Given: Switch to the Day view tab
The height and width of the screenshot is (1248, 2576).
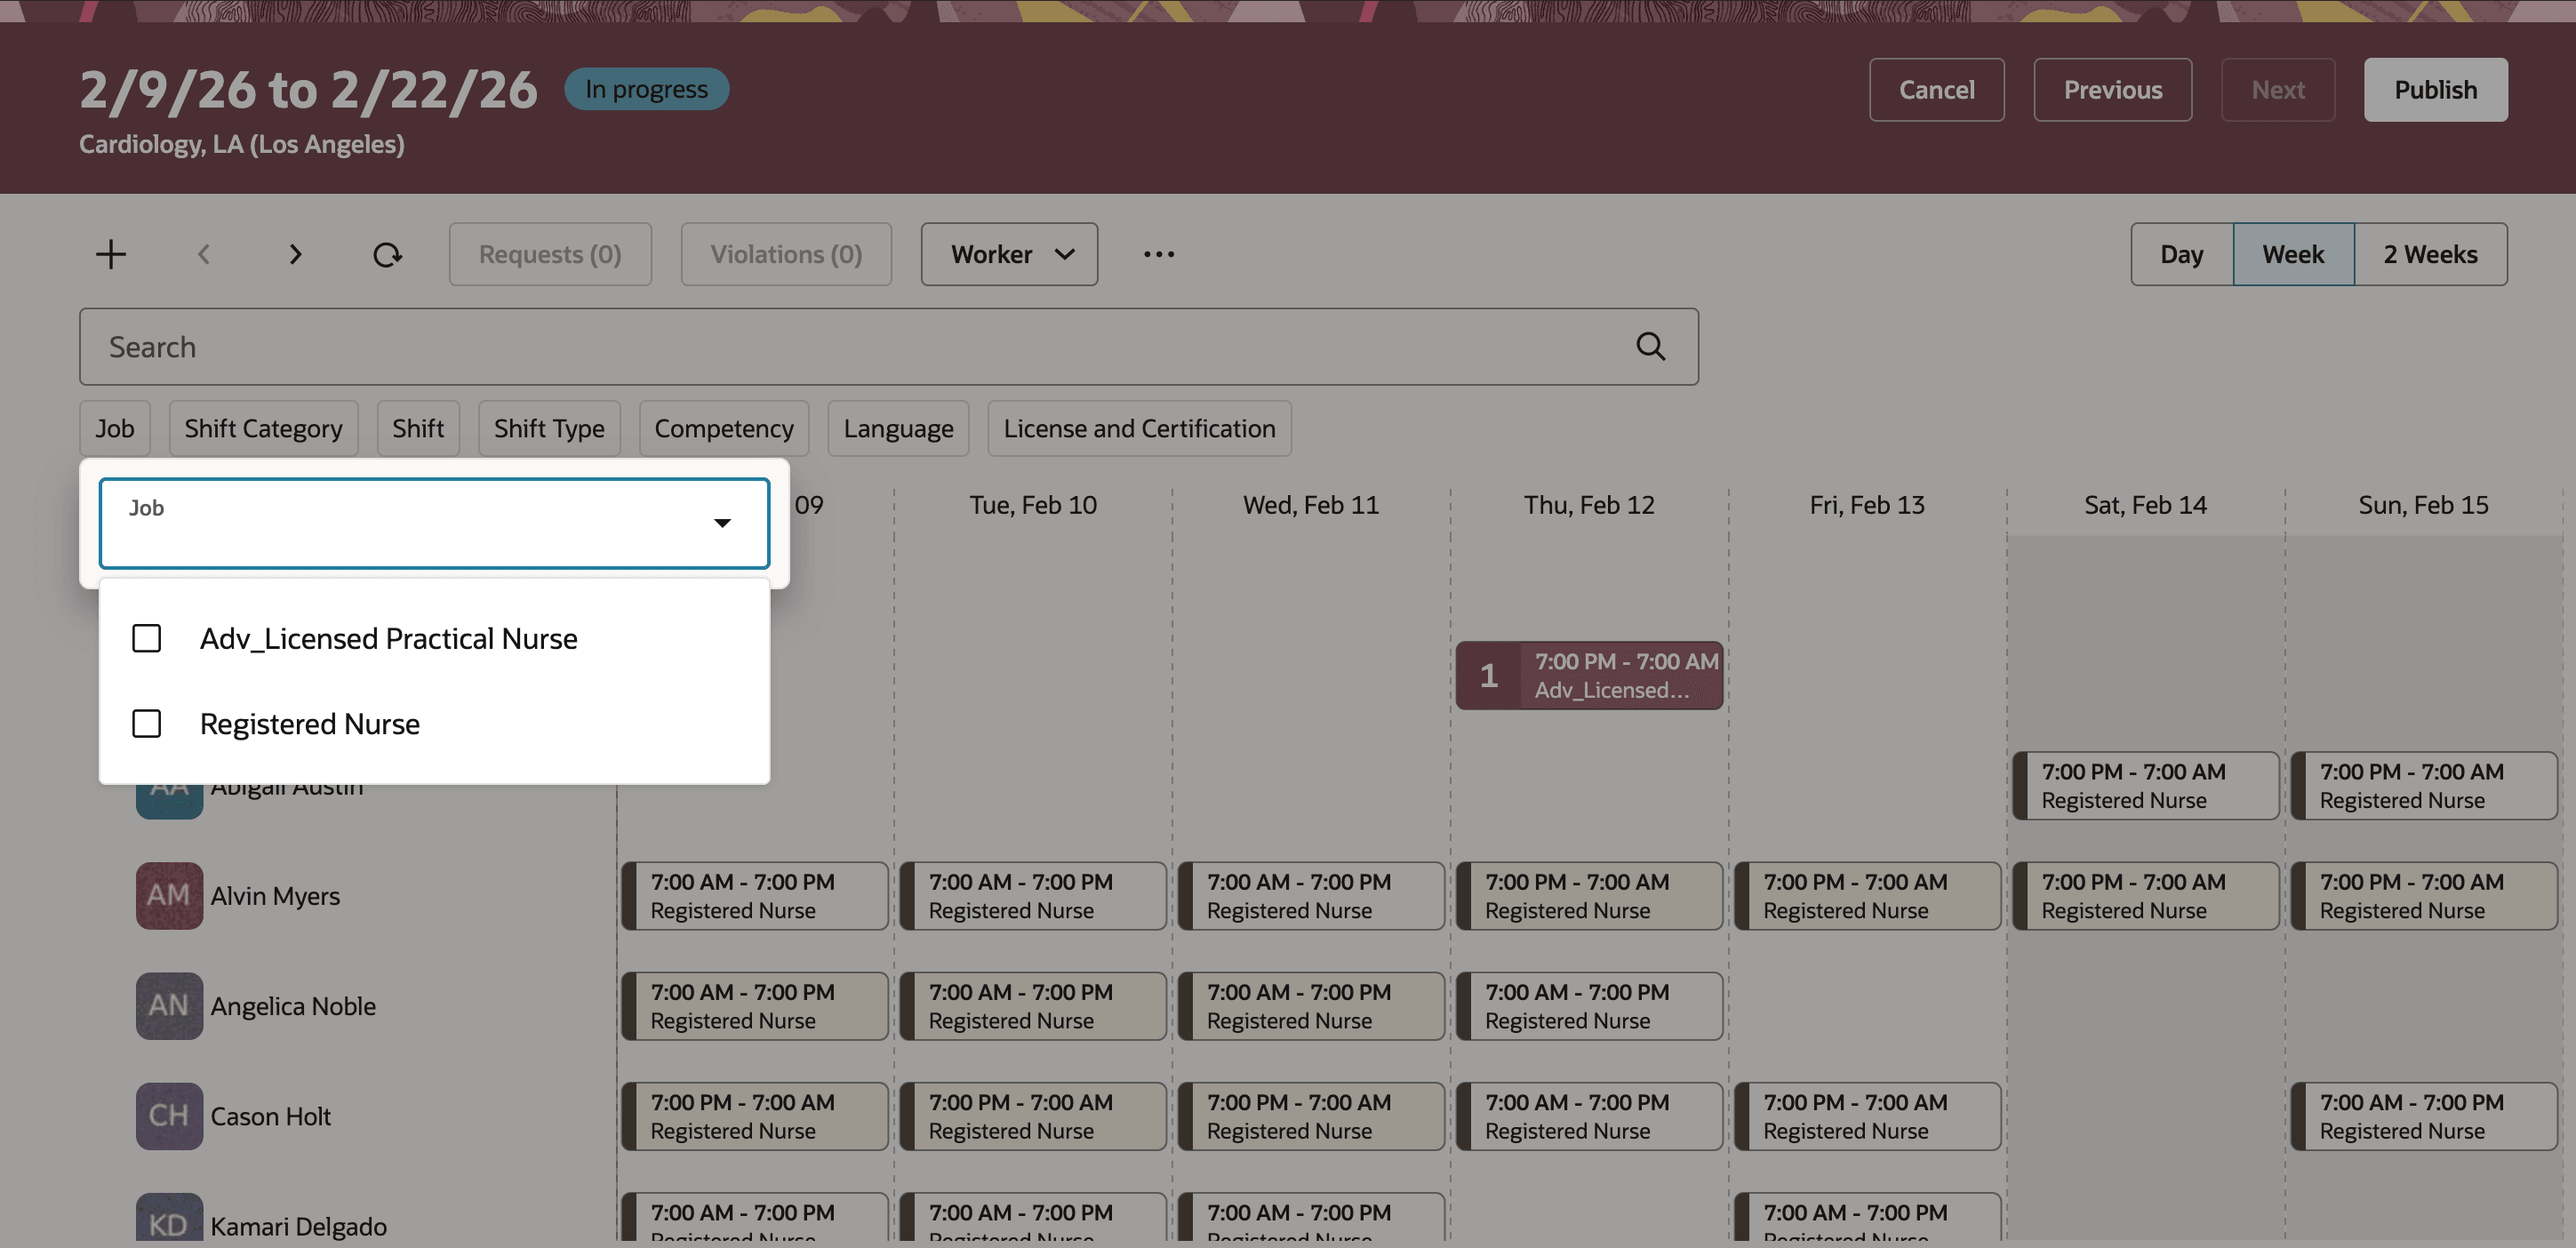Looking at the screenshot, I should [2181, 253].
